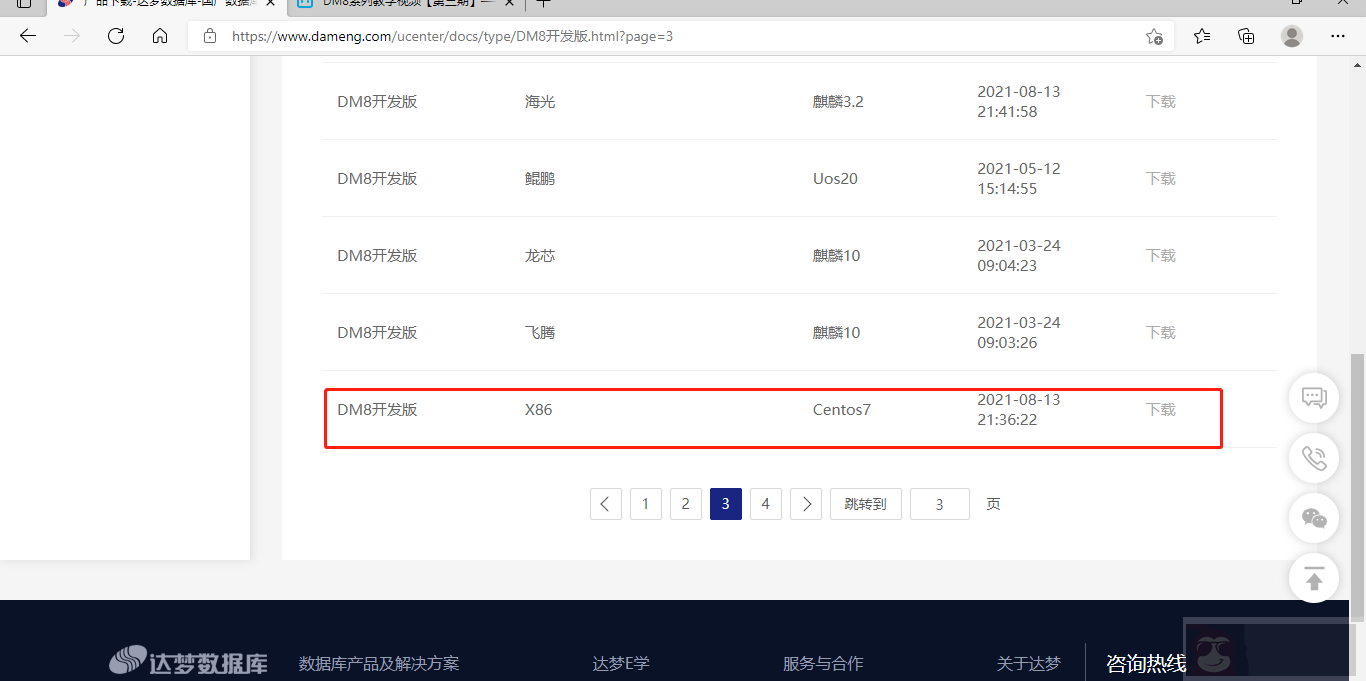Click the phone hotline floating icon
The width and height of the screenshot is (1366, 681).
pyautogui.click(x=1313, y=457)
